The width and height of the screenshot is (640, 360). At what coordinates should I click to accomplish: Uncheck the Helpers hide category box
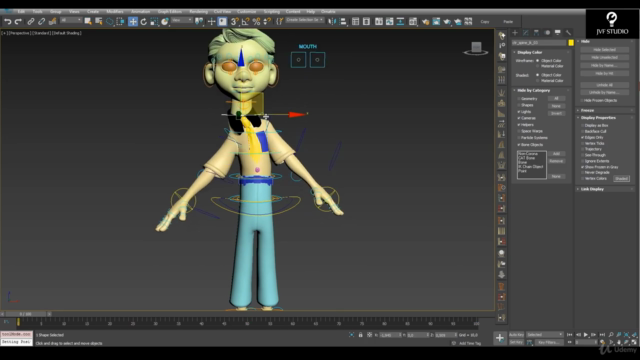[x=519, y=124]
